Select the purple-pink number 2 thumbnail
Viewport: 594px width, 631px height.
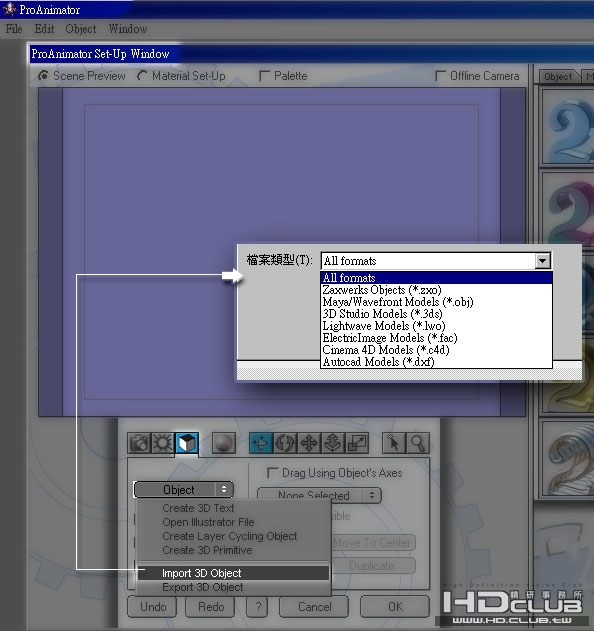pos(567,209)
